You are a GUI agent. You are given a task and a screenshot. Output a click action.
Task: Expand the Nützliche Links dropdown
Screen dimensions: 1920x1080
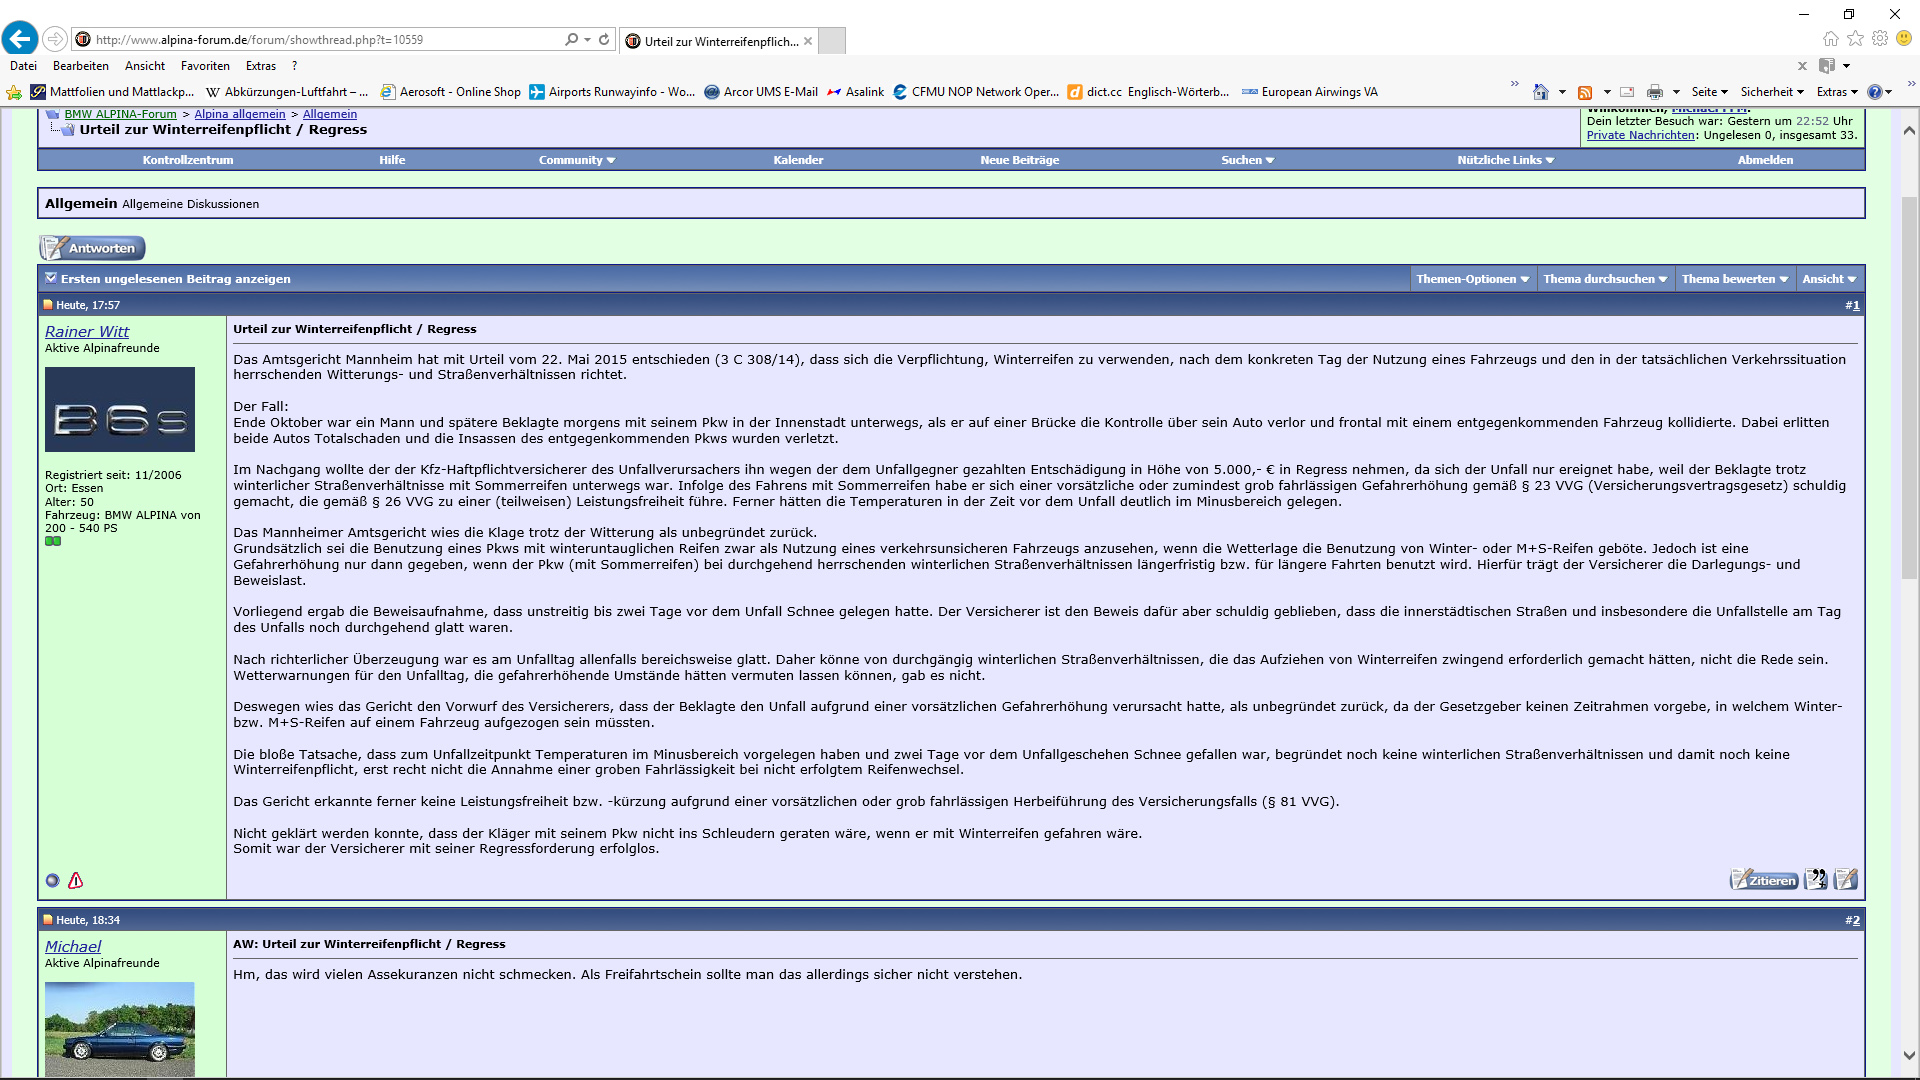[x=1506, y=160]
